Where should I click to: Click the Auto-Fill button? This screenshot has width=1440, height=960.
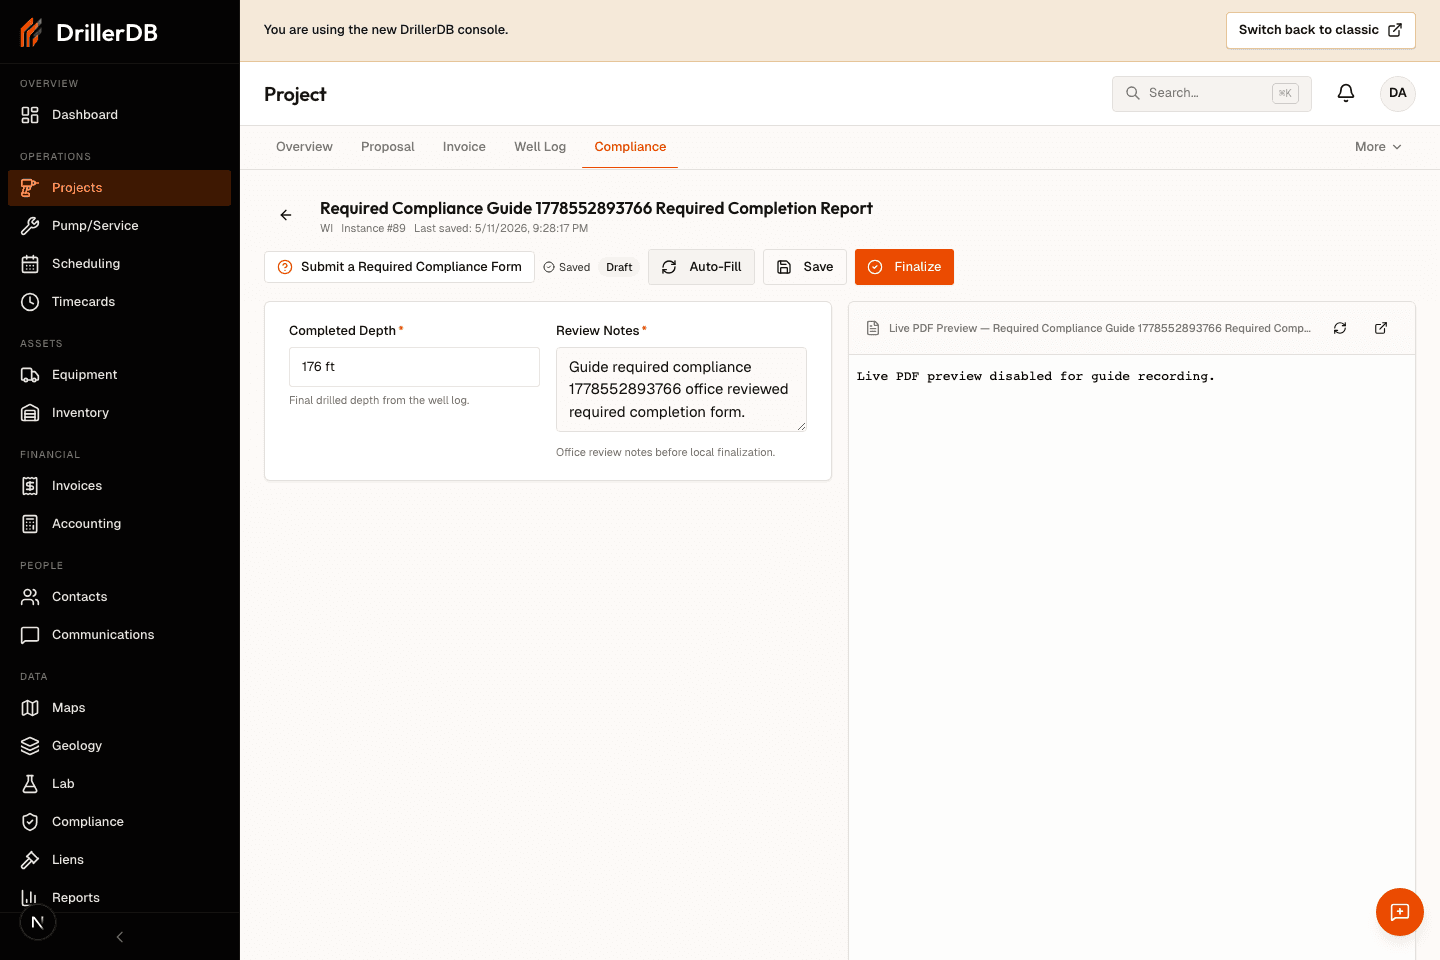pyautogui.click(x=701, y=267)
